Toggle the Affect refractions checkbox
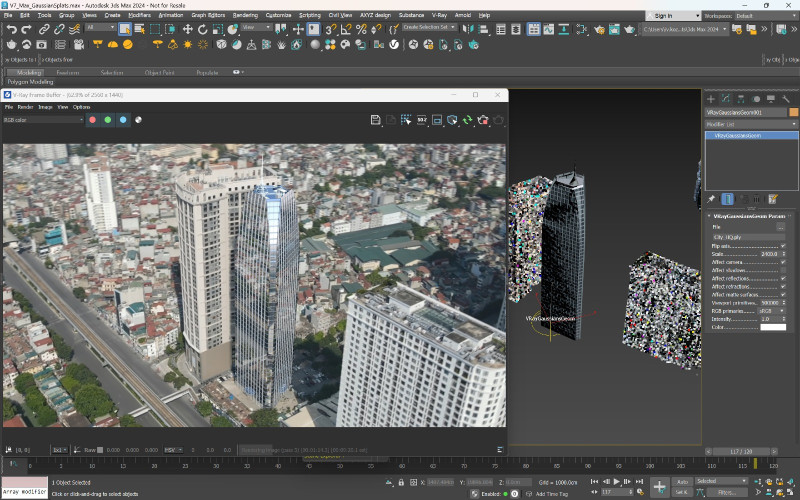Viewport: 800px width, 500px height. click(783, 287)
